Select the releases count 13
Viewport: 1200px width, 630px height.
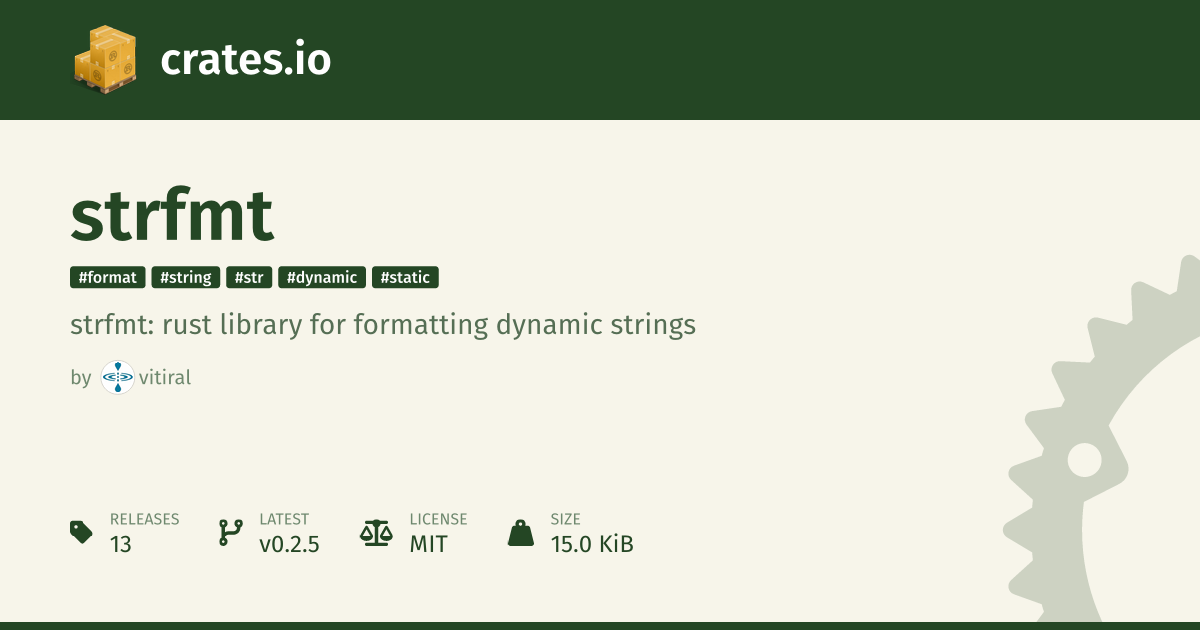tap(121, 544)
